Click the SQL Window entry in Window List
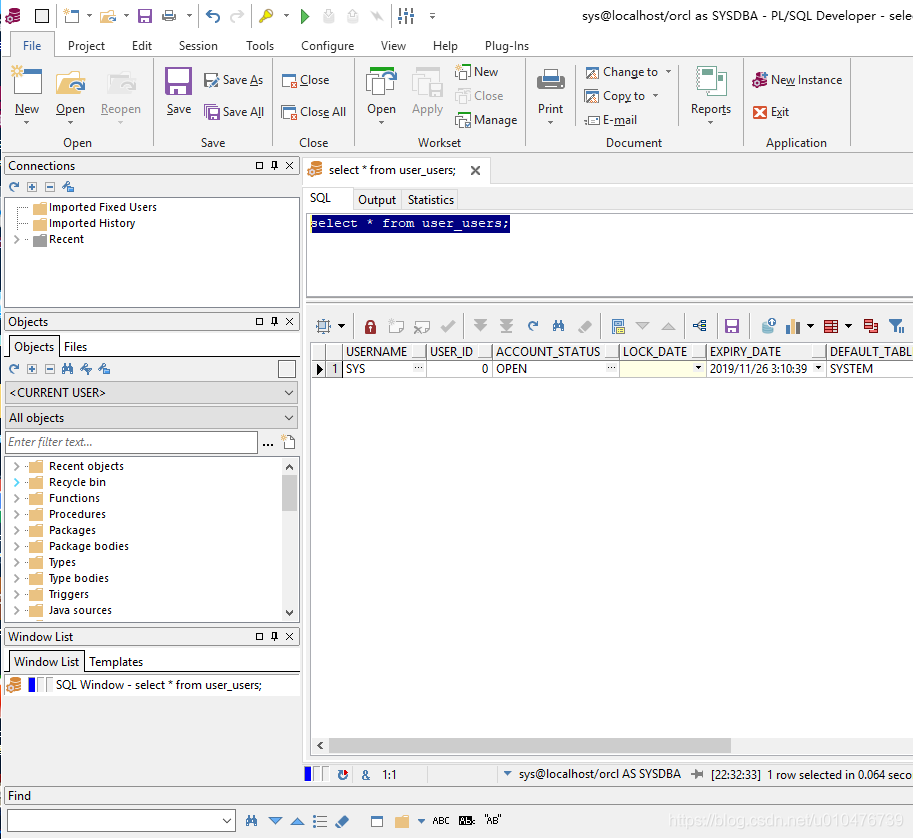This screenshot has width=913, height=839. click(x=153, y=685)
